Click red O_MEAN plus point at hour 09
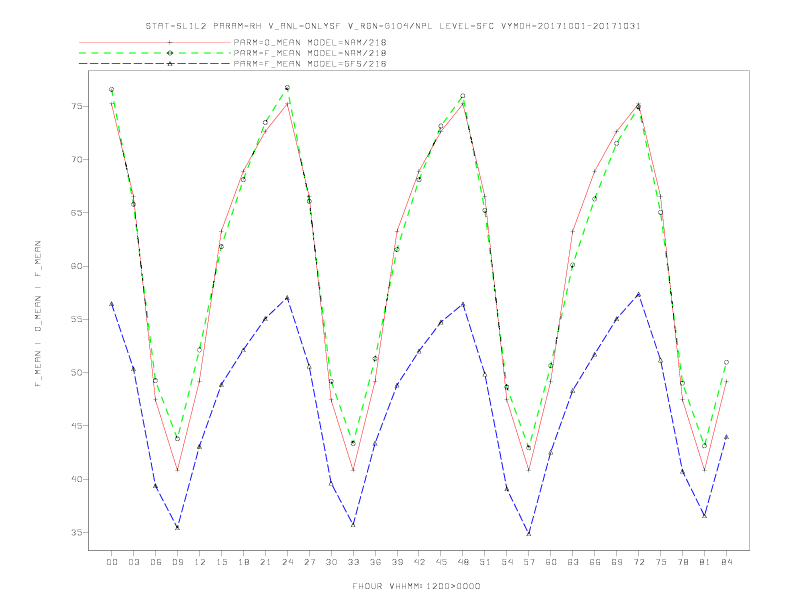792x612 pixels. pos(177,470)
